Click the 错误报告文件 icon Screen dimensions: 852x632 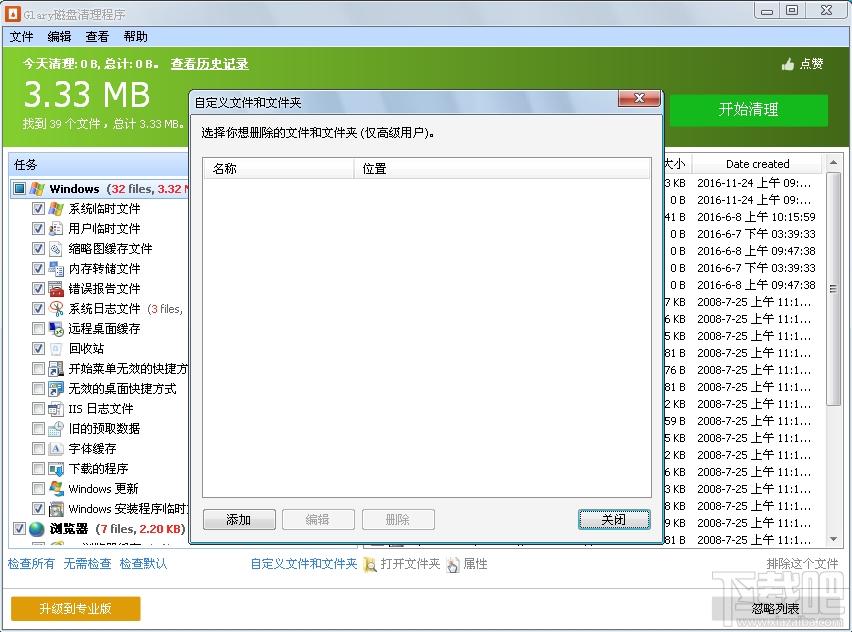click(x=56, y=289)
